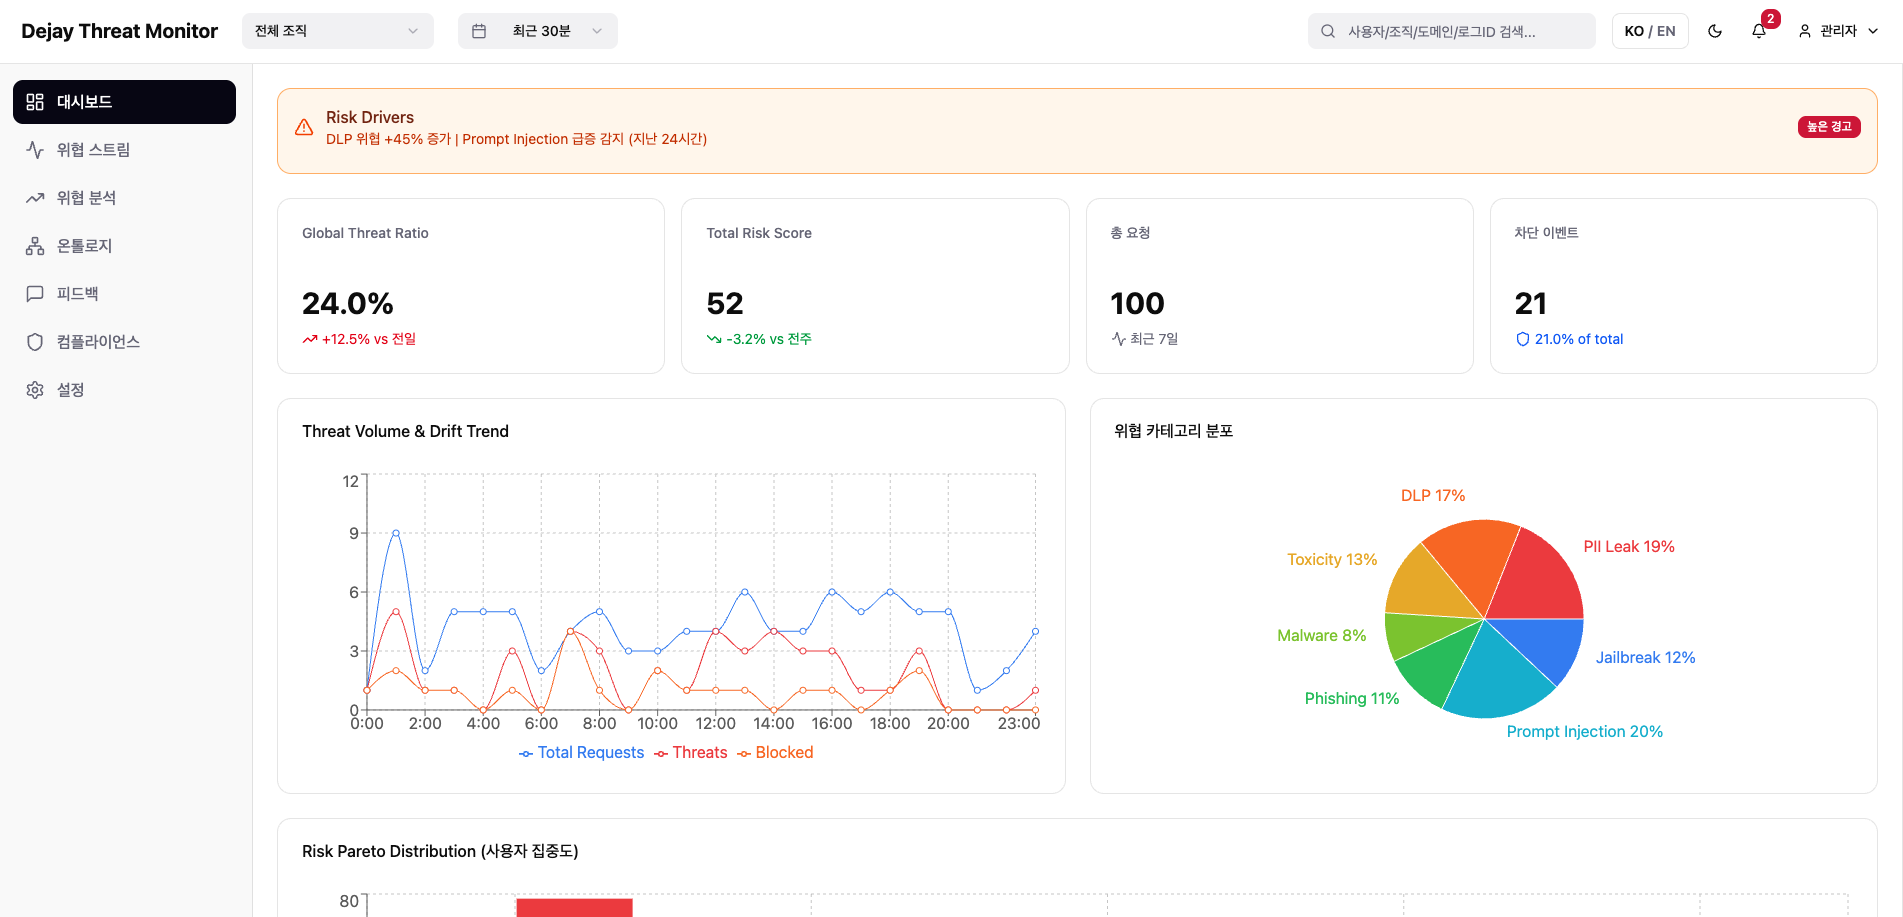Open the 최근 30분 time range dropdown
Viewport: 1903px width, 917px height.
pyautogui.click(x=538, y=31)
